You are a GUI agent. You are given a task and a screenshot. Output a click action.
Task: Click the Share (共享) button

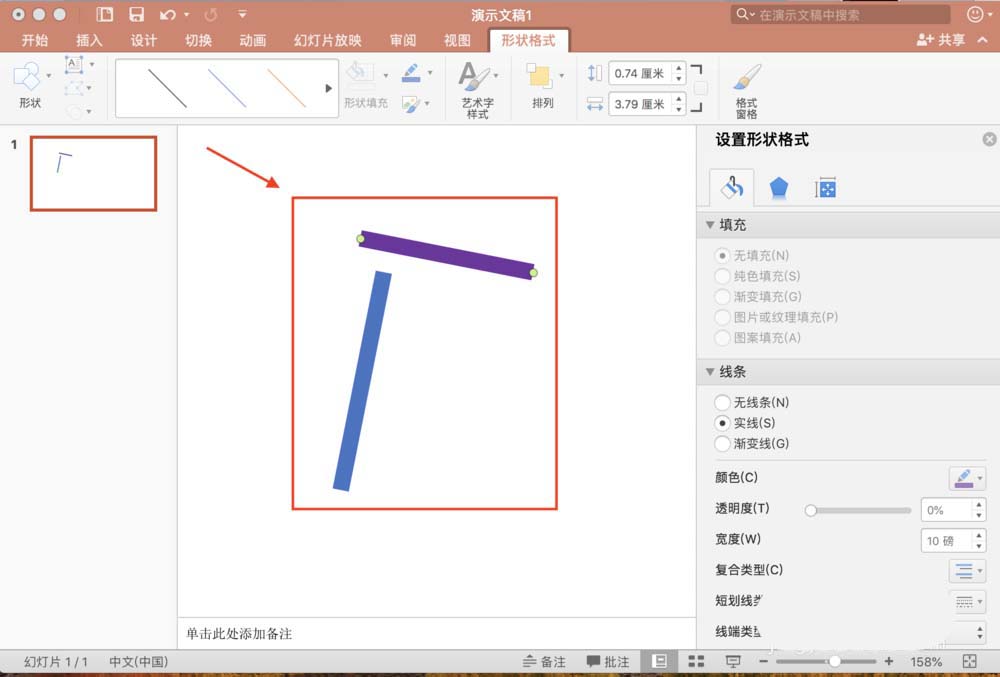point(941,40)
